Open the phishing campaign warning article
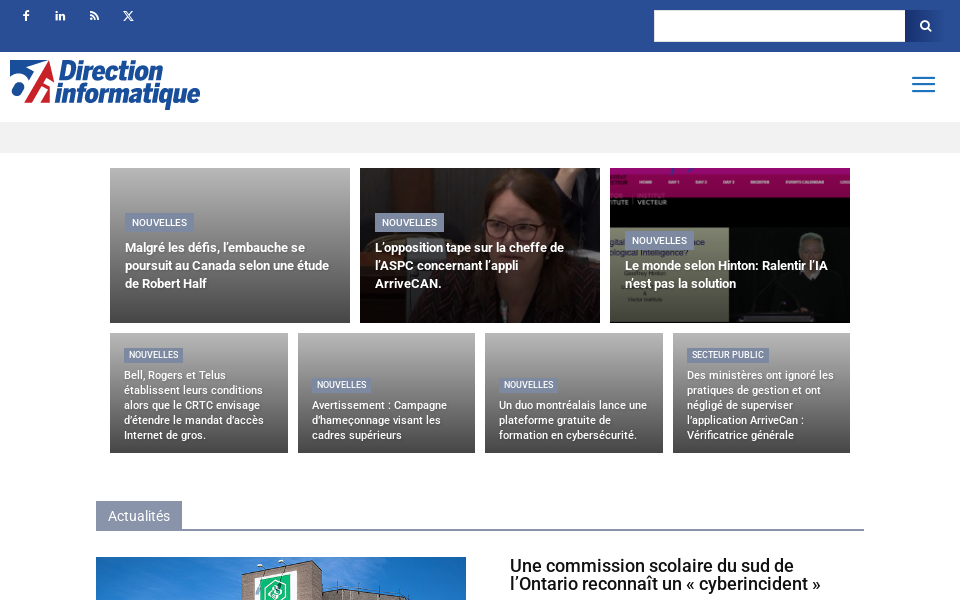 [380, 420]
